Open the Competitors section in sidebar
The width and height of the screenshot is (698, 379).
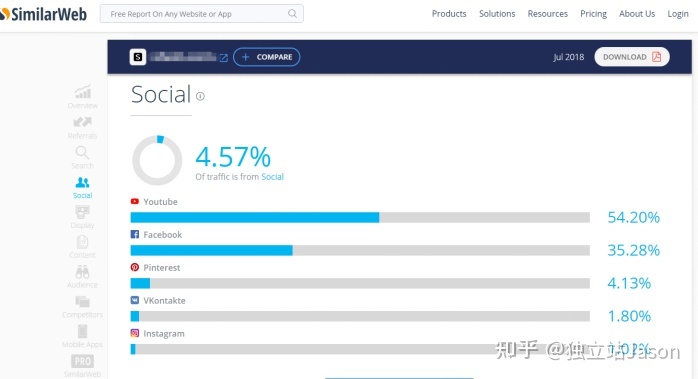82,307
